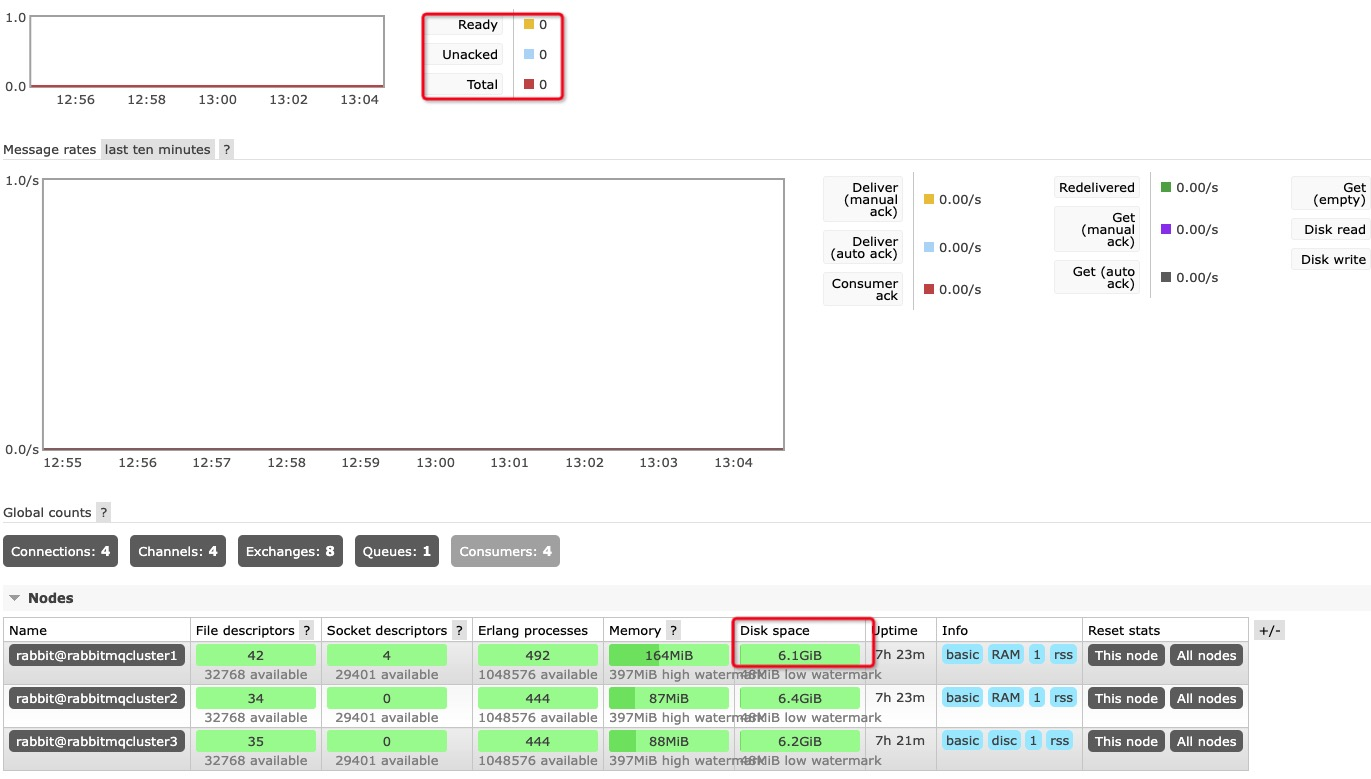The width and height of the screenshot is (1371, 779).
Task: Click the basic tag of rabbitmqcluster1
Action: pyautogui.click(x=962, y=655)
